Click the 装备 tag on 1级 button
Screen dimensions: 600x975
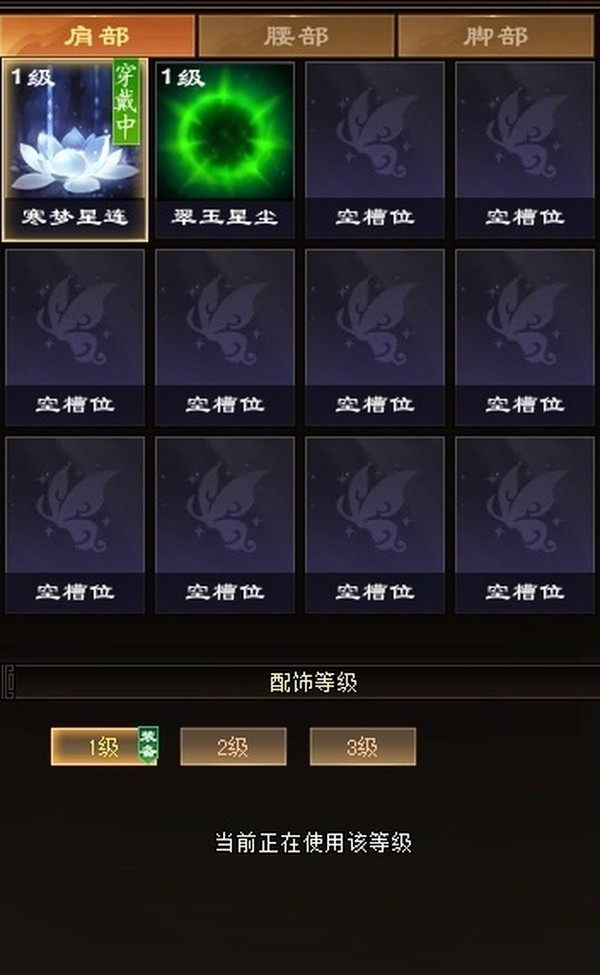click(x=148, y=744)
